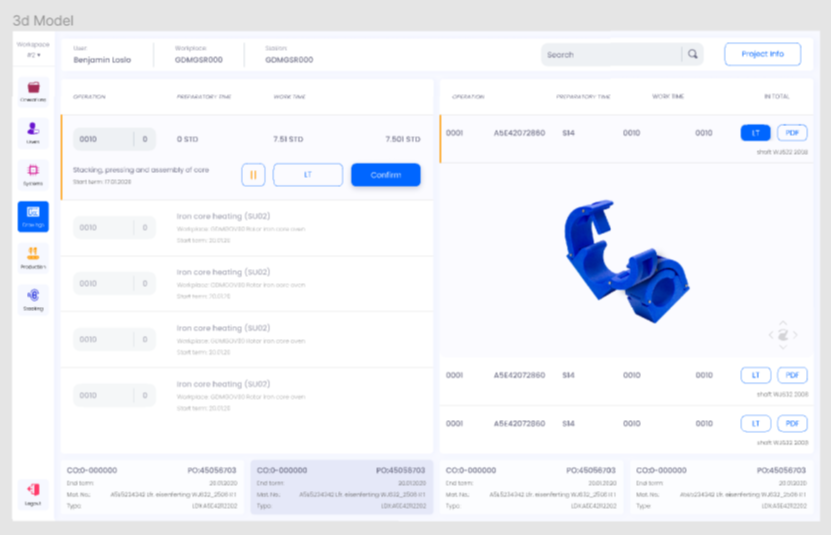Toggle the highlighted LT button in first row
This screenshot has height=535, width=831.
(x=755, y=133)
